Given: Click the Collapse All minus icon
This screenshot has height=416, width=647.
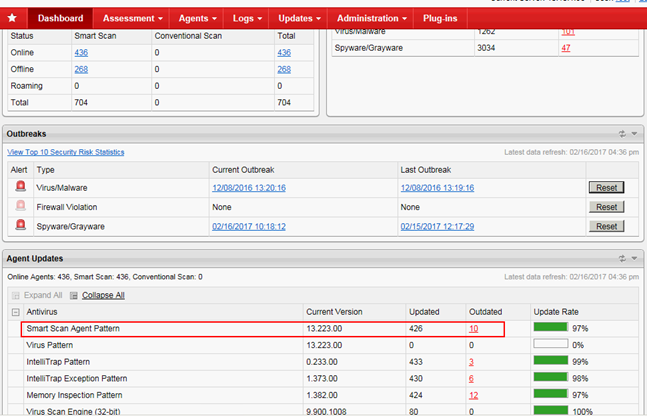Looking at the screenshot, I should [73, 295].
